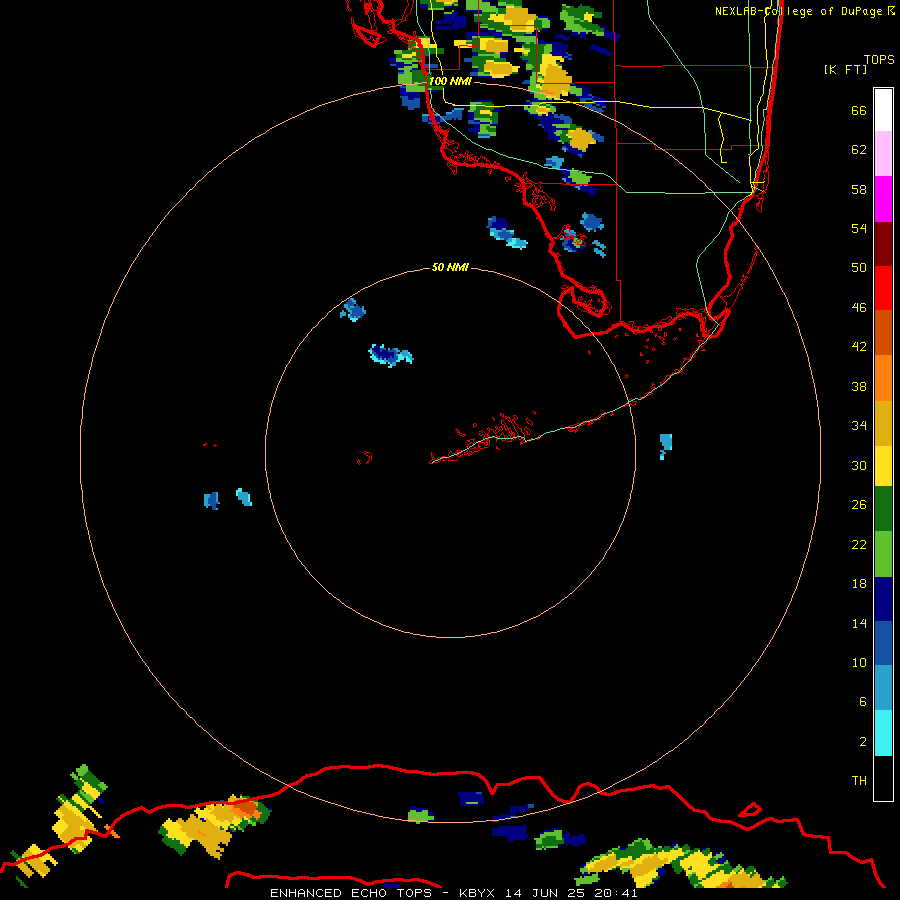This screenshot has width=900, height=900.
Task: Click the NEXLAB-College of DuPage credit text
Action: [x=805, y=11]
